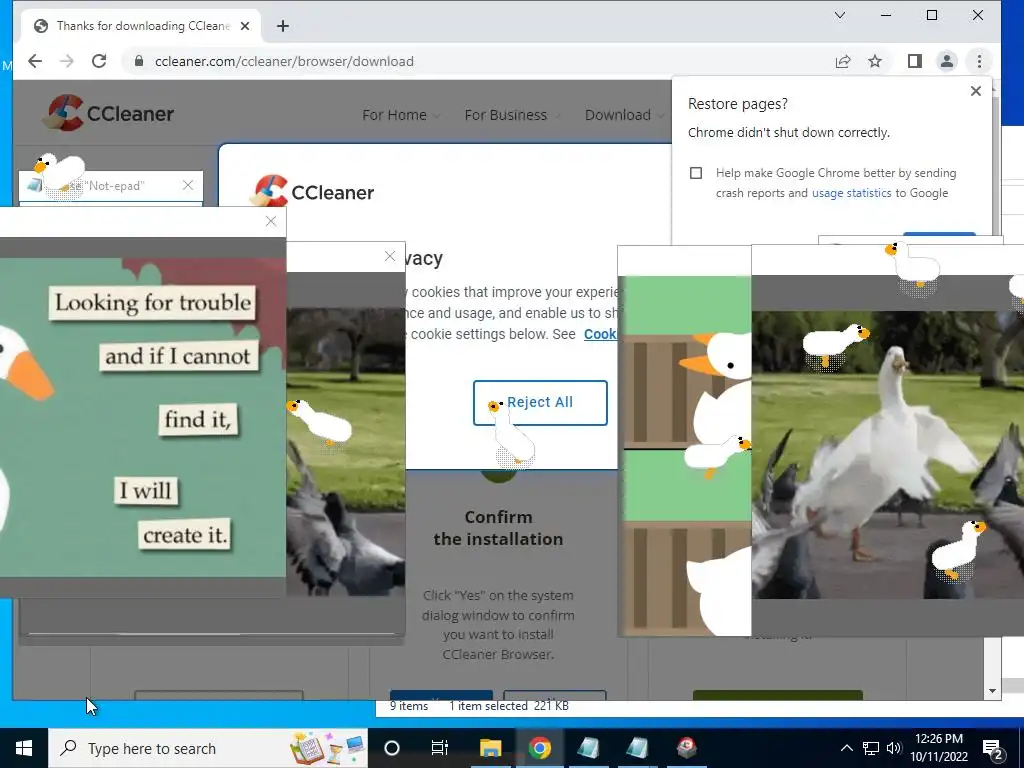Open the Windows Start menu
The image size is (1024, 768).
click(24, 748)
